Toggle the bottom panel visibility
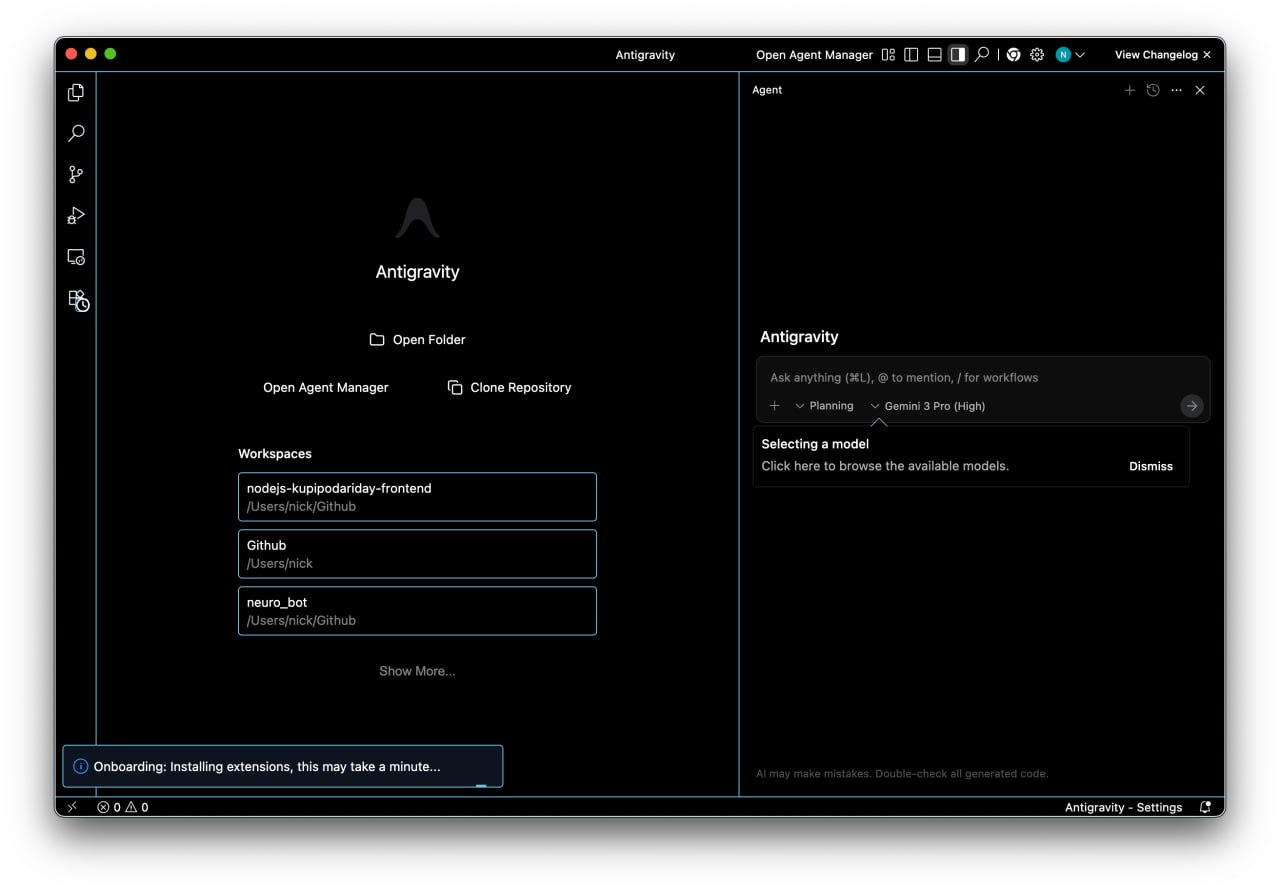The image size is (1280, 889). click(x=934, y=55)
